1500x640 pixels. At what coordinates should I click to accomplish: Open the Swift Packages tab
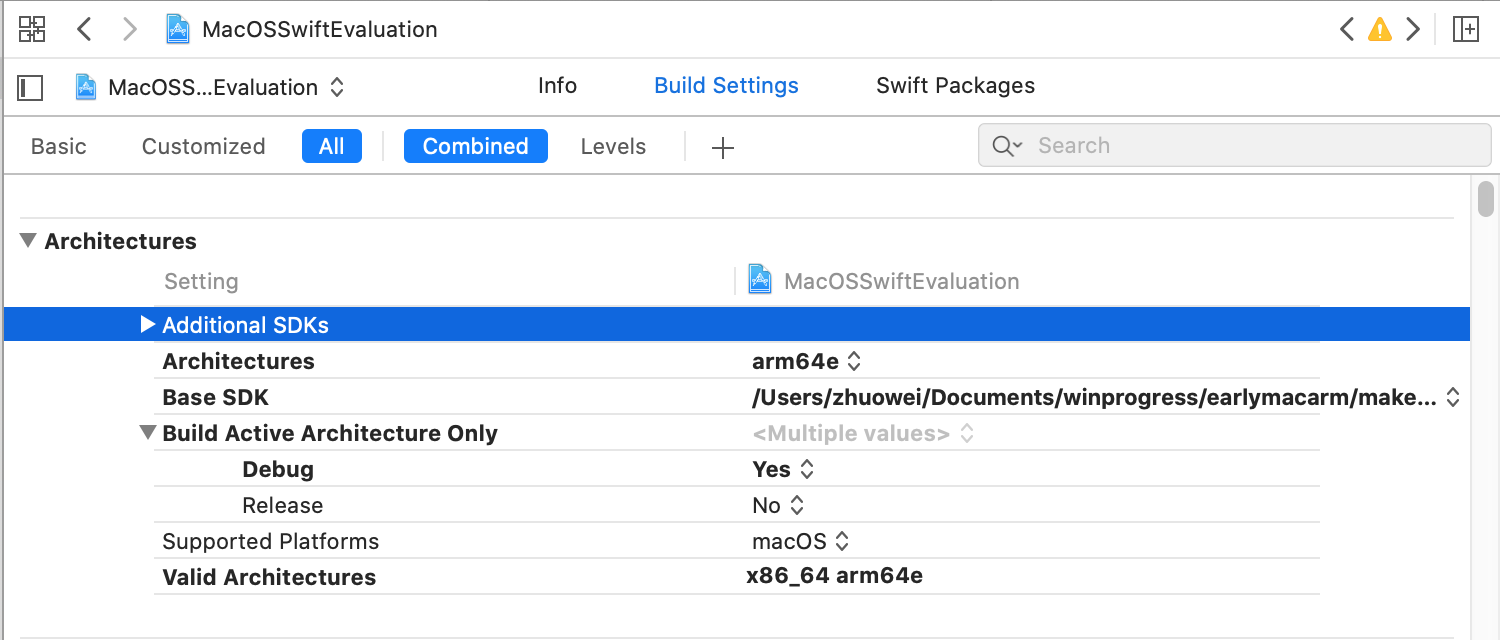tap(955, 86)
